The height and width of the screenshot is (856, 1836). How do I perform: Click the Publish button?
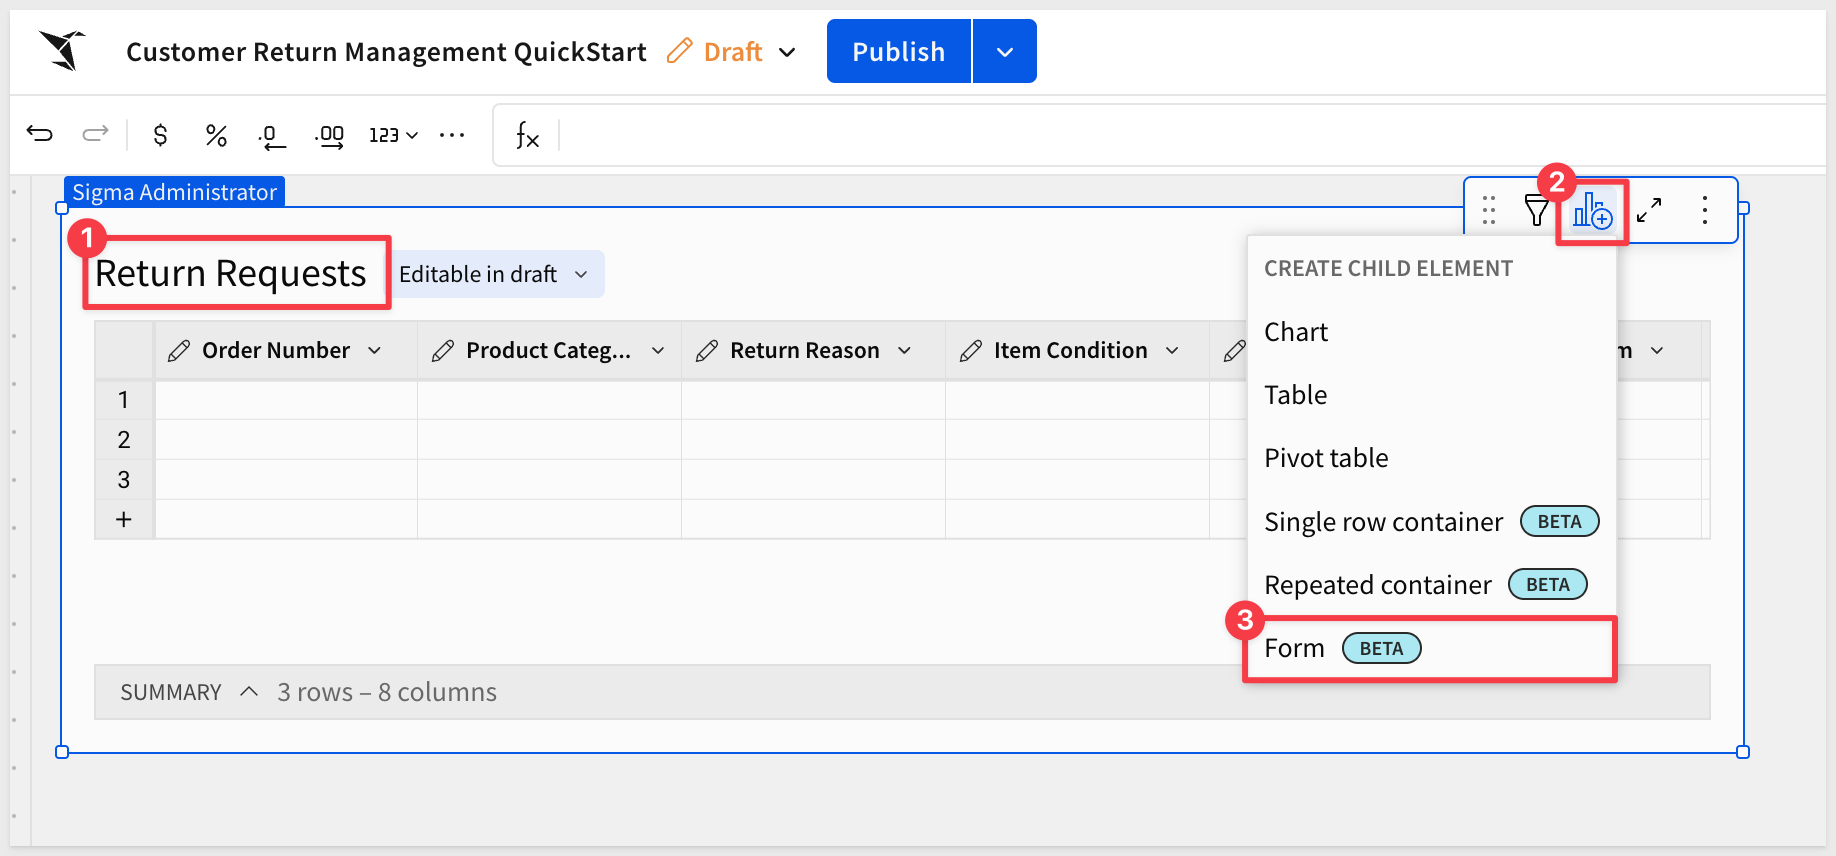tap(898, 52)
